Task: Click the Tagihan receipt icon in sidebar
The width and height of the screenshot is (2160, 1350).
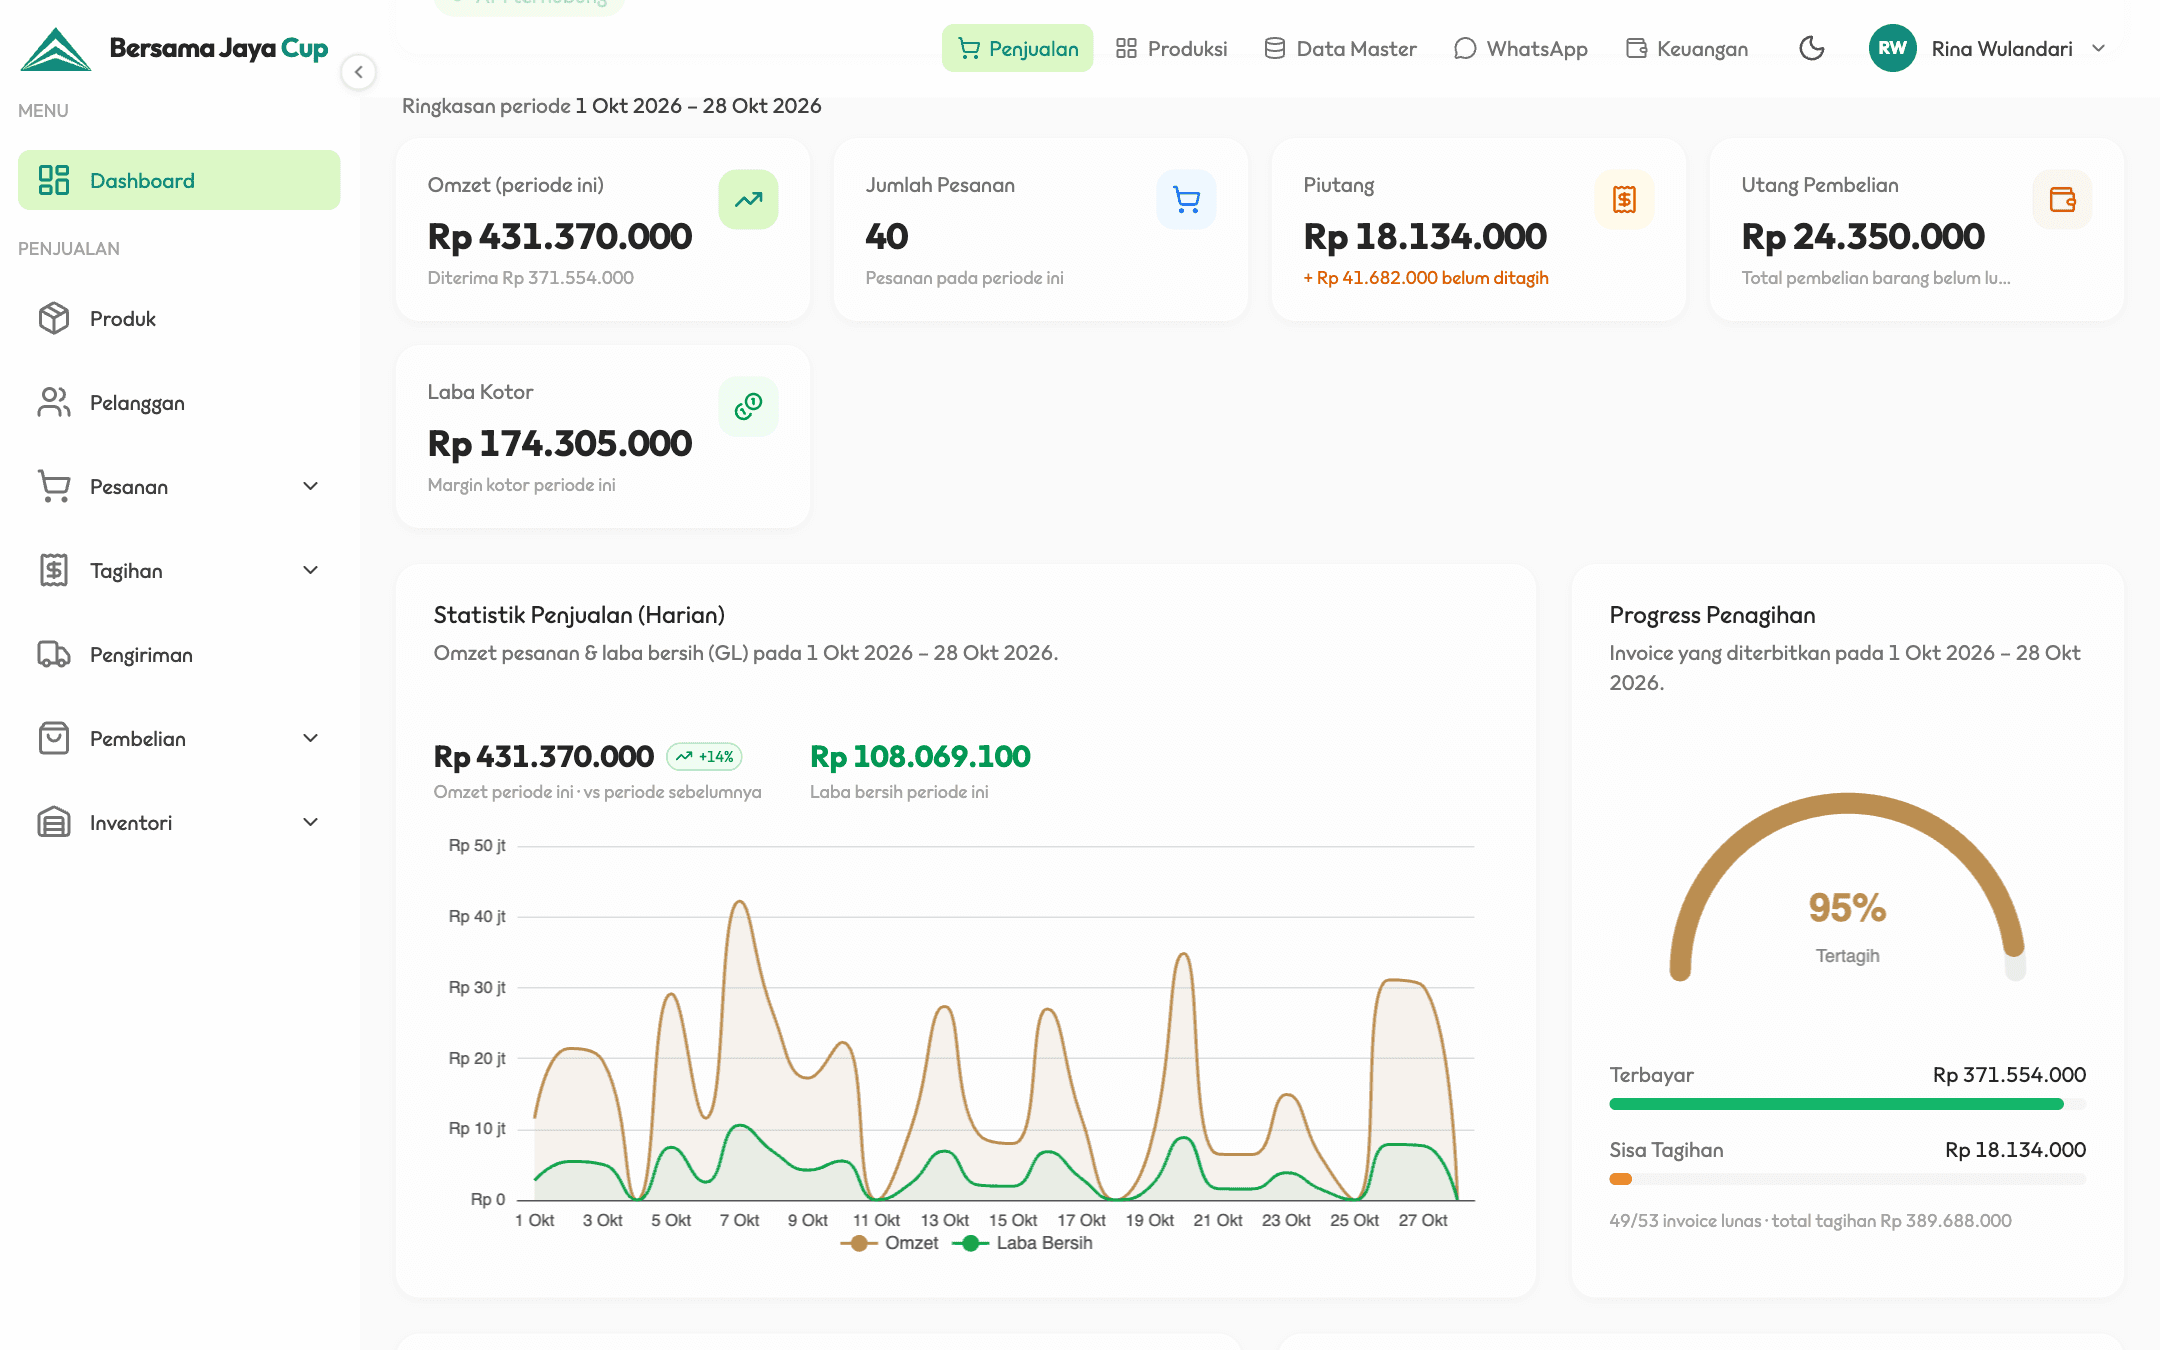Action: pyautogui.click(x=54, y=570)
